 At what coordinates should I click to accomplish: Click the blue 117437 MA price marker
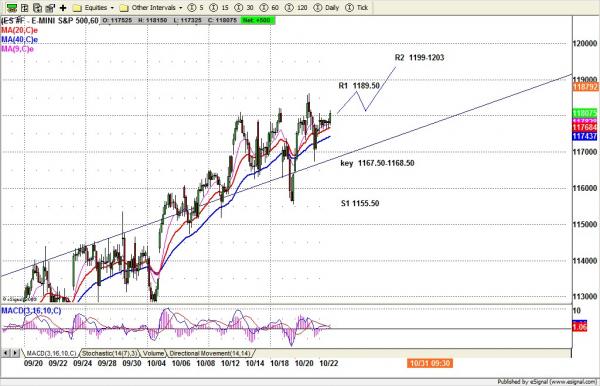[585, 136]
